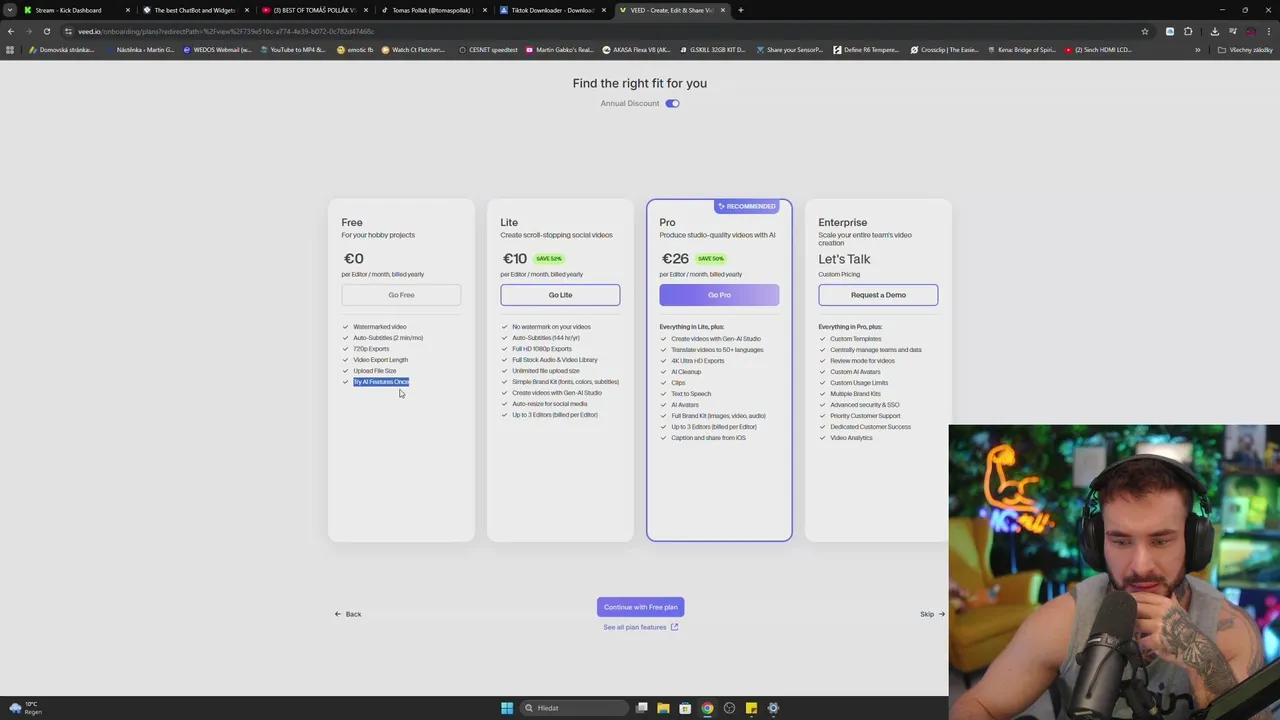
Task: Click SAVE 50% badge on Pro
Action: pyautogui.click(x=710, y=259)
